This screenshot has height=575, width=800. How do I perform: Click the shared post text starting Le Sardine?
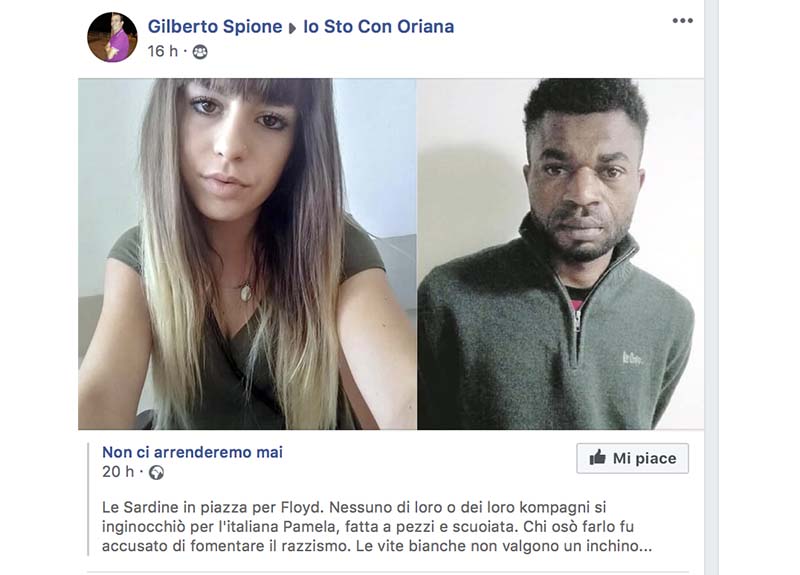[x=377, y=527]
